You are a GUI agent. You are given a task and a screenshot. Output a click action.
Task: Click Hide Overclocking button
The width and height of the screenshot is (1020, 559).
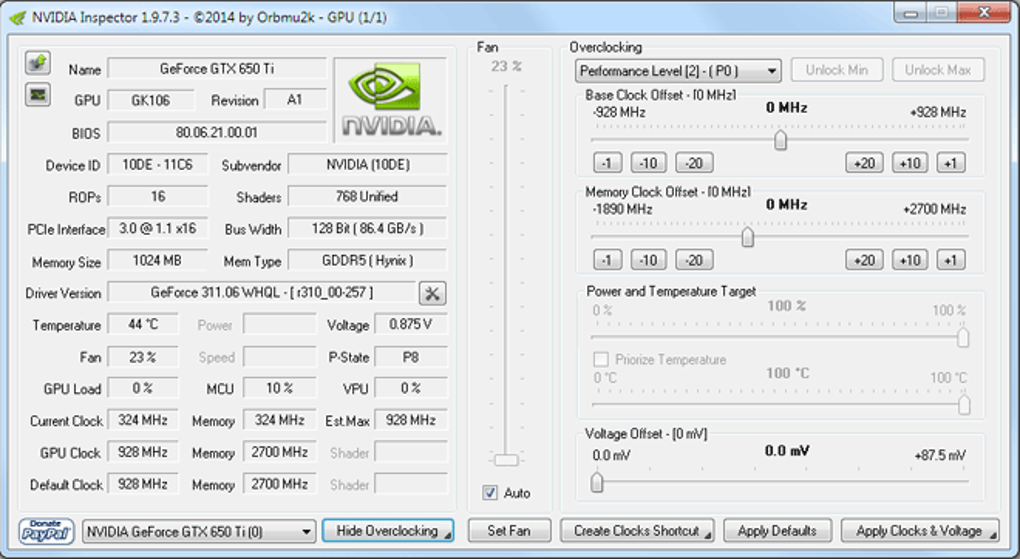(388, 531)
